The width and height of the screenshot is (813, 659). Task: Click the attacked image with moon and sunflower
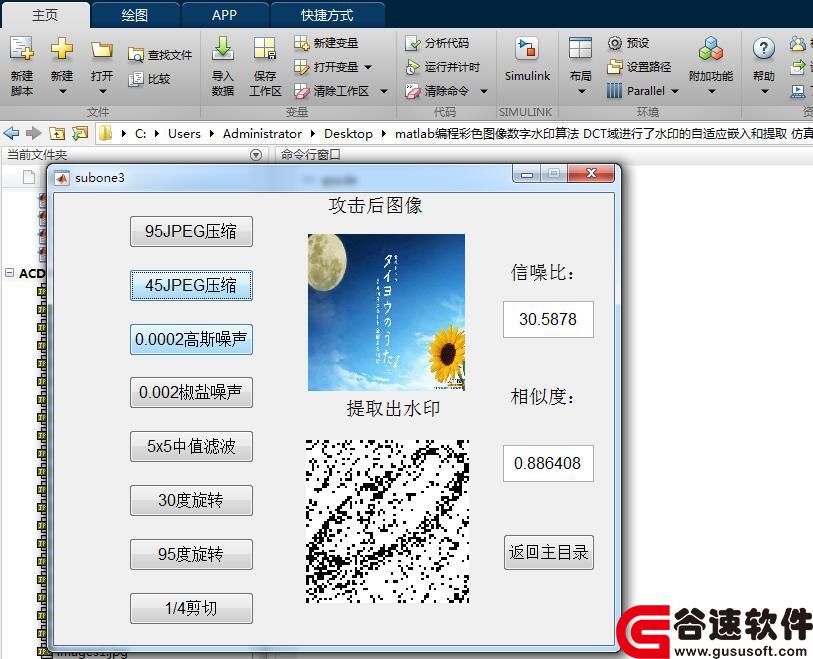386,312
